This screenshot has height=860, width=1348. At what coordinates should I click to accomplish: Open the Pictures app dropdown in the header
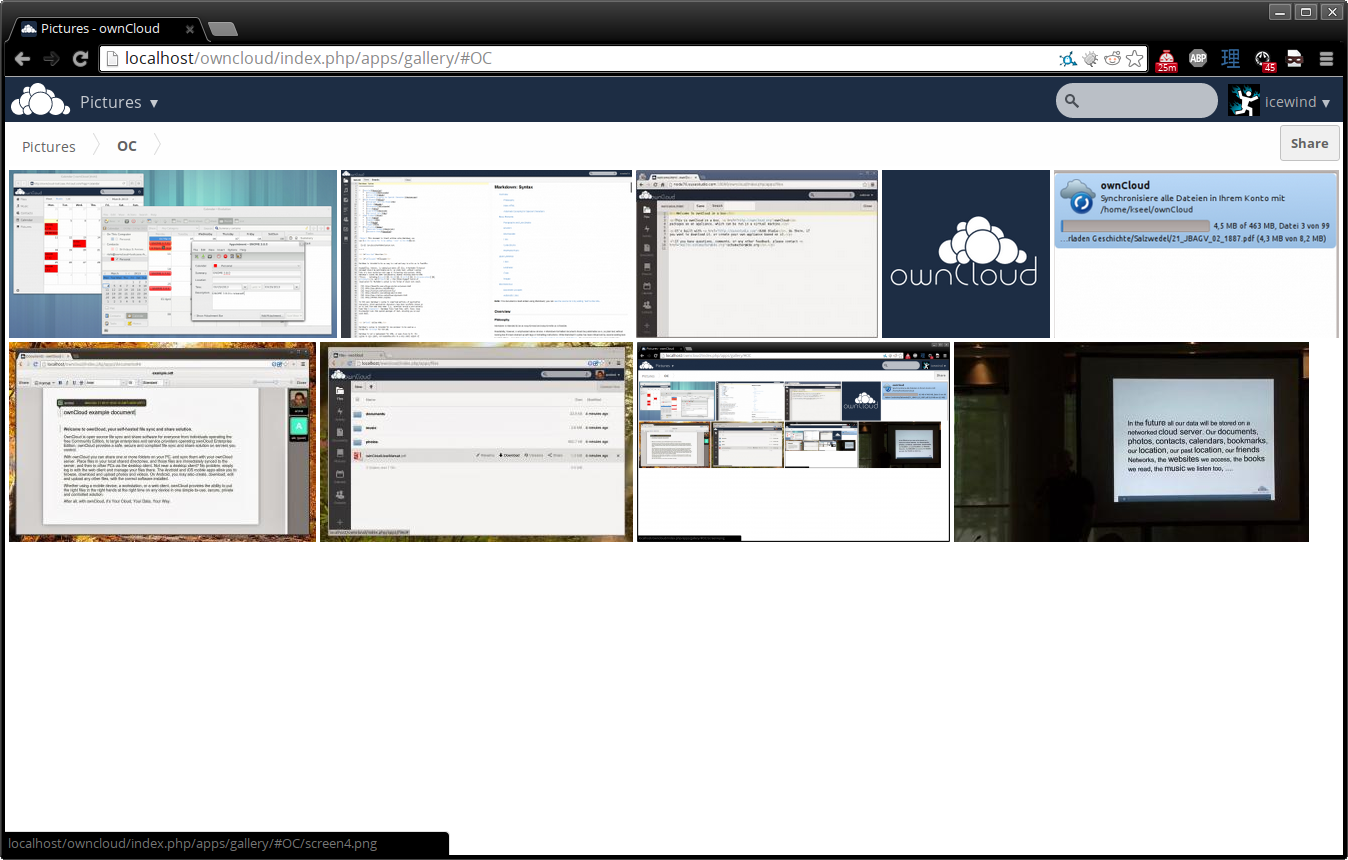[119, 101]
